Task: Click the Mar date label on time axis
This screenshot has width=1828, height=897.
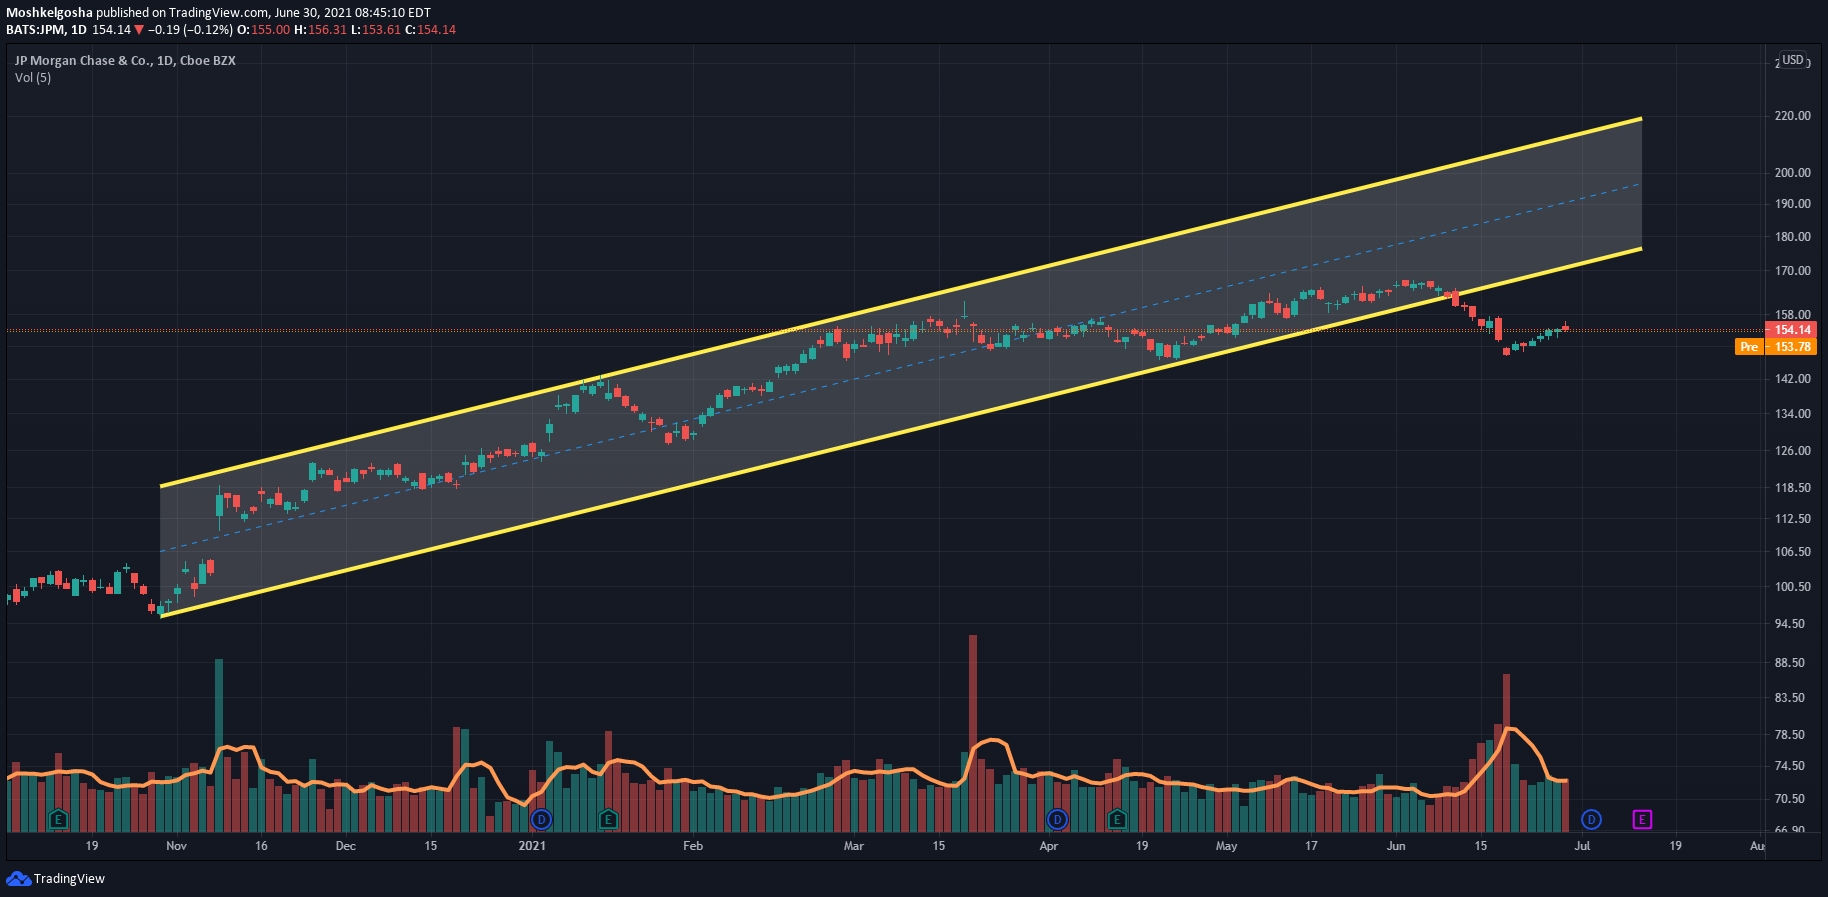Action: (854, 846)
